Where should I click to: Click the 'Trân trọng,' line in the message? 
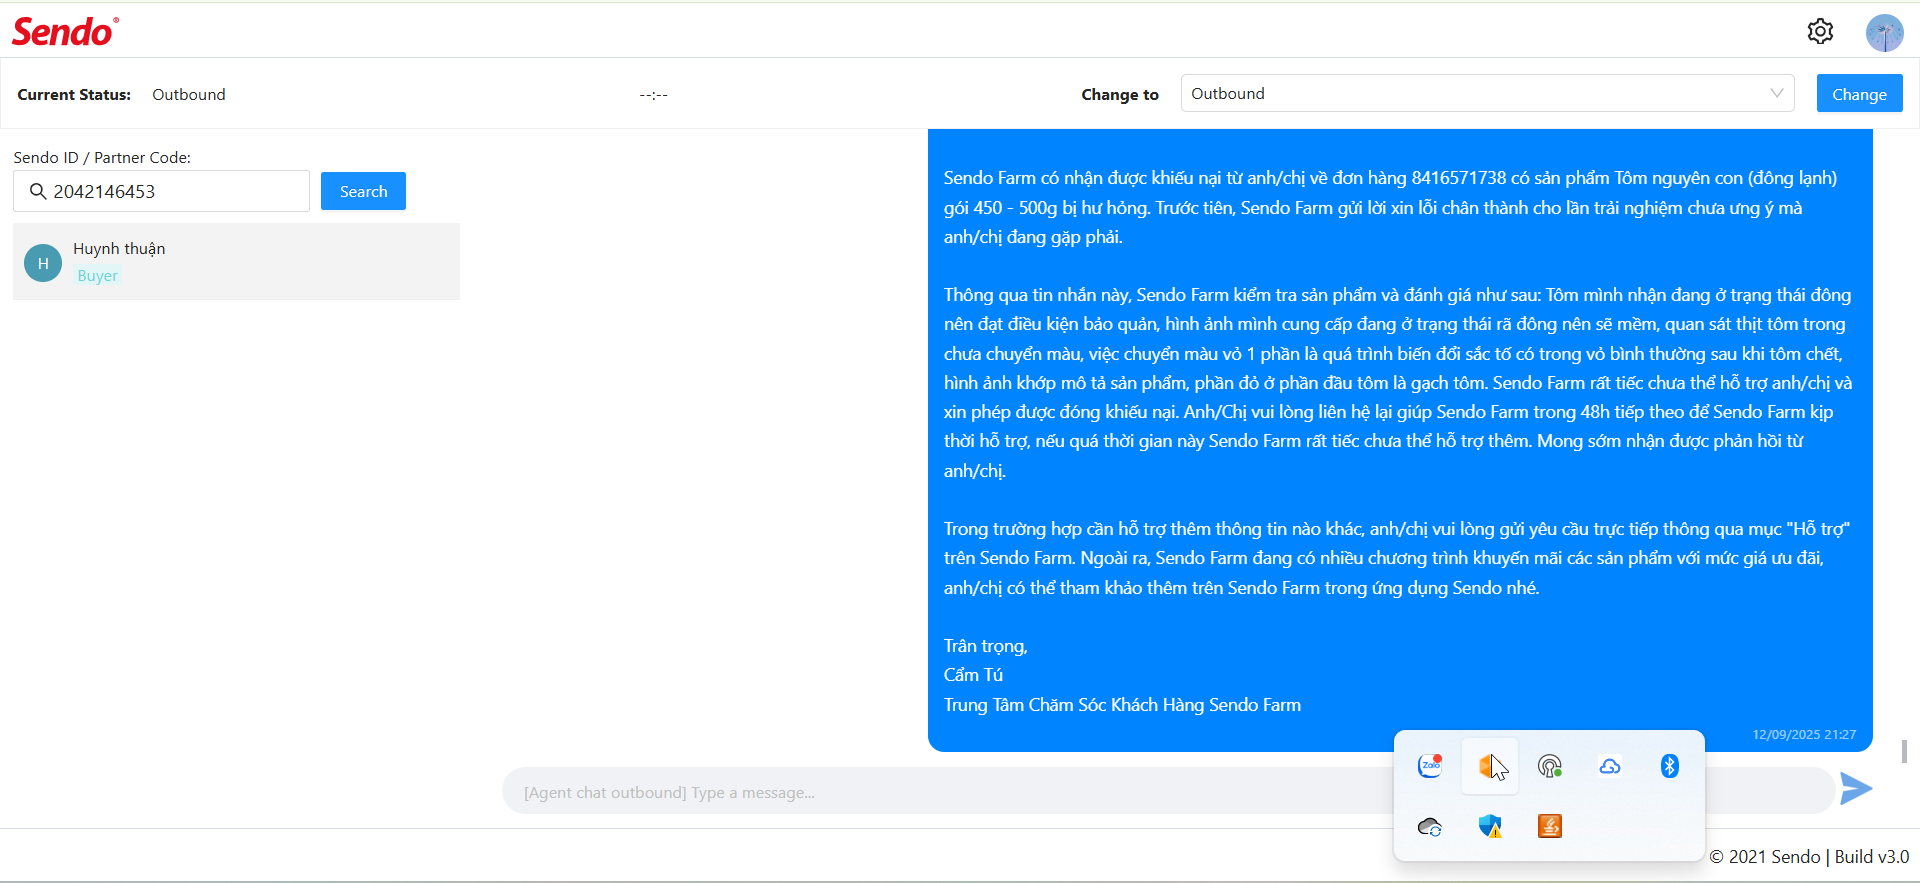(986, 646)
